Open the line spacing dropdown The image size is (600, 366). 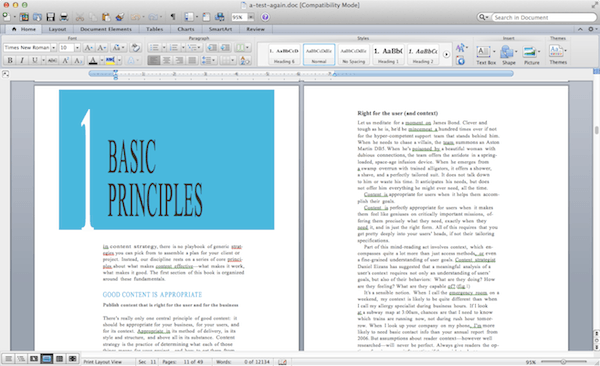[x=209, y=60]
